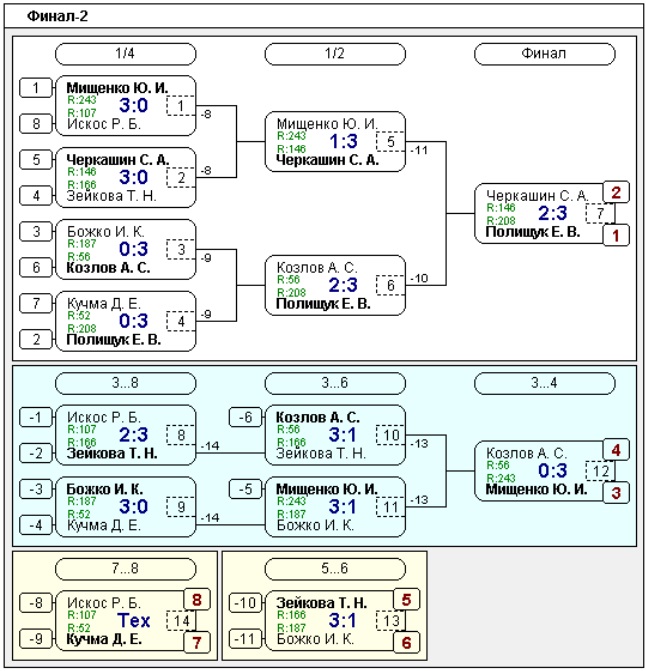Click match number box 14
Image resolution: width=646 pixels, height=671 pixels.
click(x=181, y=621)
